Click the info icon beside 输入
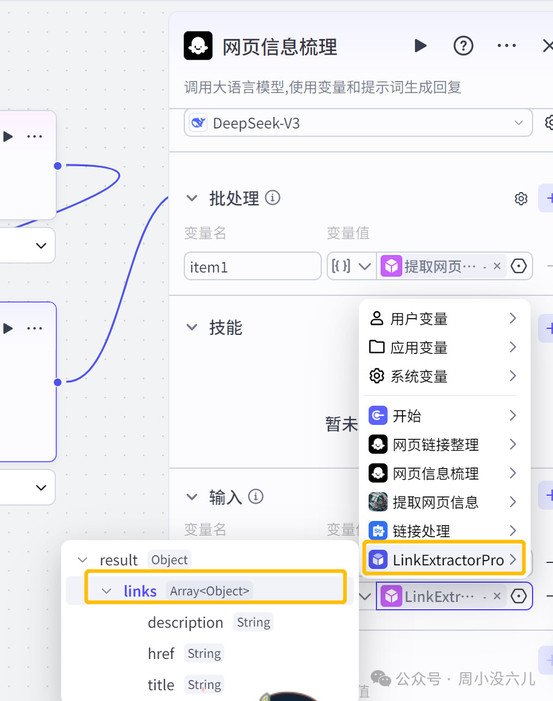553x701 pixels. (256, 496)
